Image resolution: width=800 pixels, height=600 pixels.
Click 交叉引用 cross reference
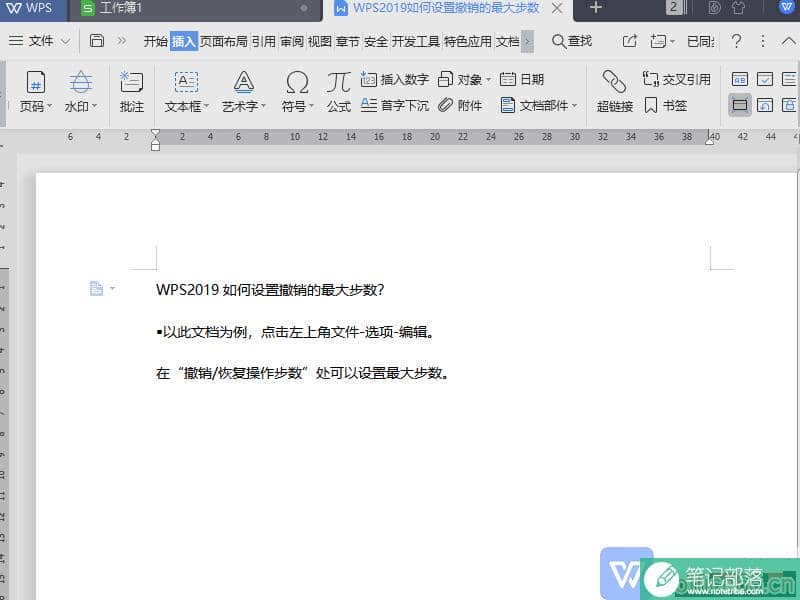677,80
